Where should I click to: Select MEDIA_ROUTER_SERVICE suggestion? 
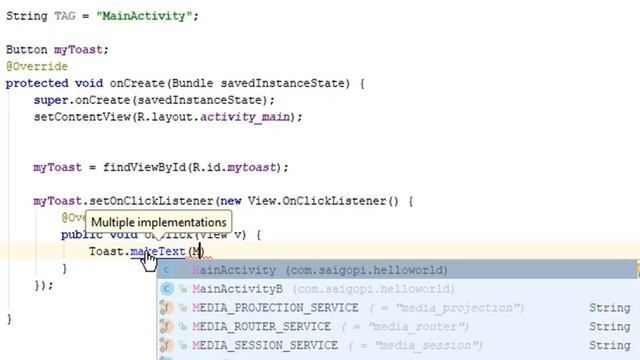click(397, 327)
